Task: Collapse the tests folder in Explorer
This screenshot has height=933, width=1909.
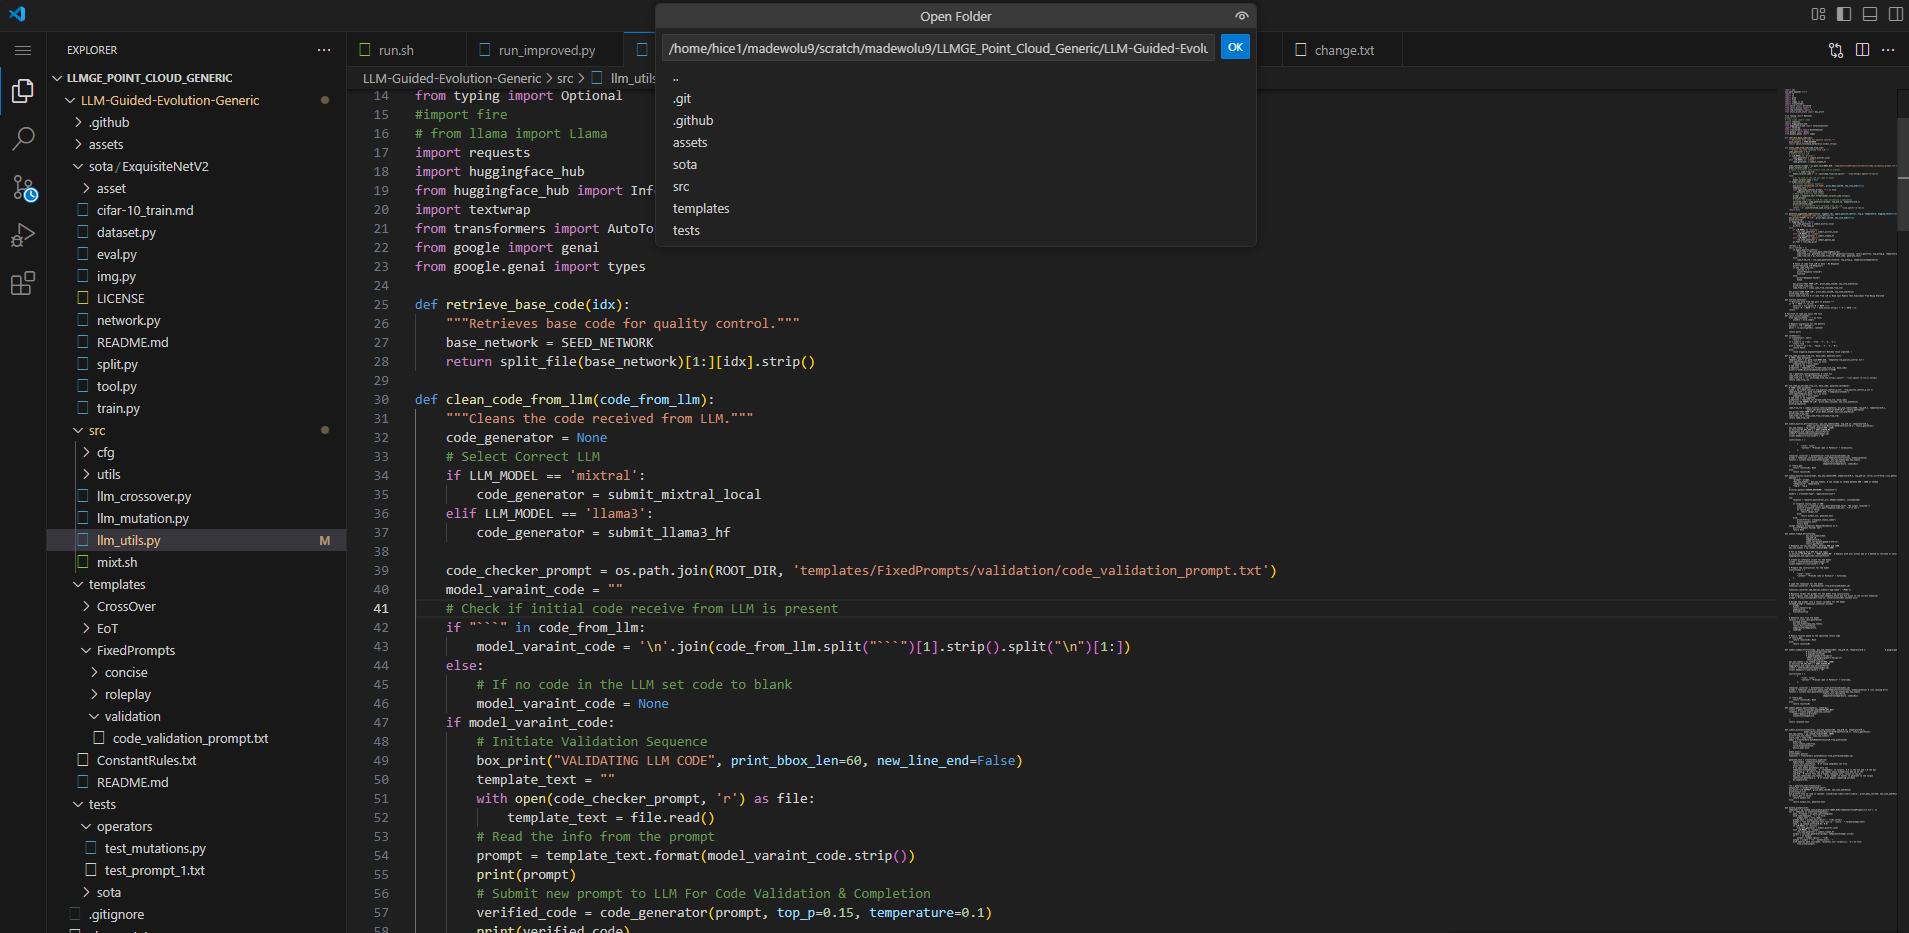Action: click(x=78, y=804)
